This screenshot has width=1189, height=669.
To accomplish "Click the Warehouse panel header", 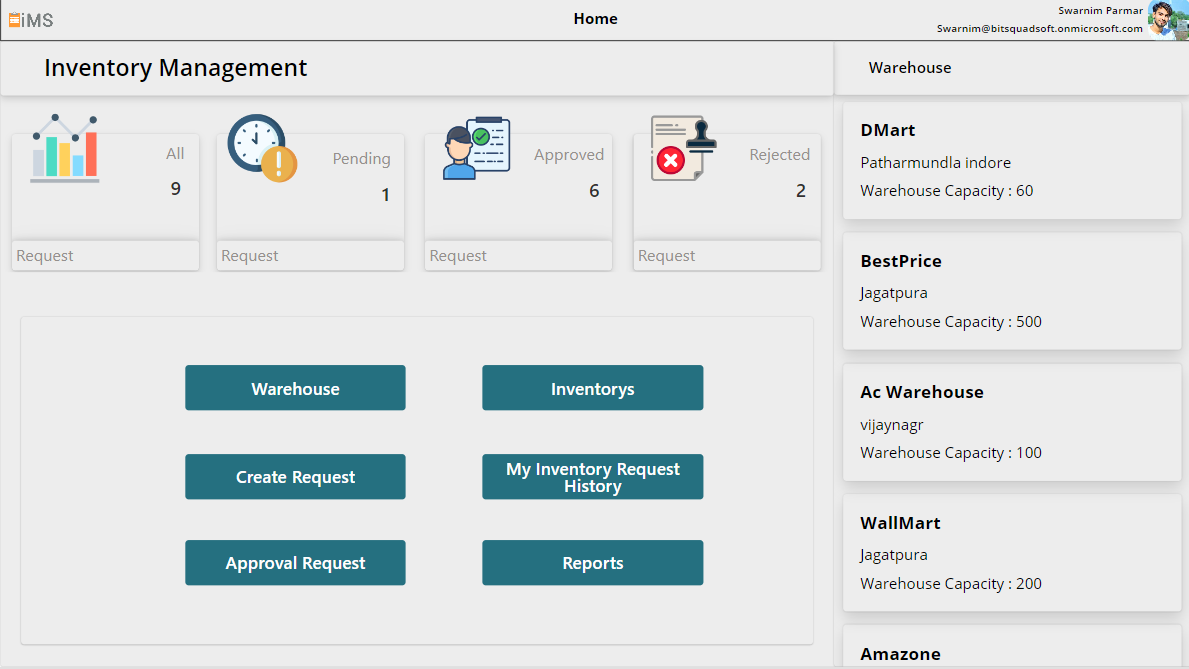I will (910, 68).
